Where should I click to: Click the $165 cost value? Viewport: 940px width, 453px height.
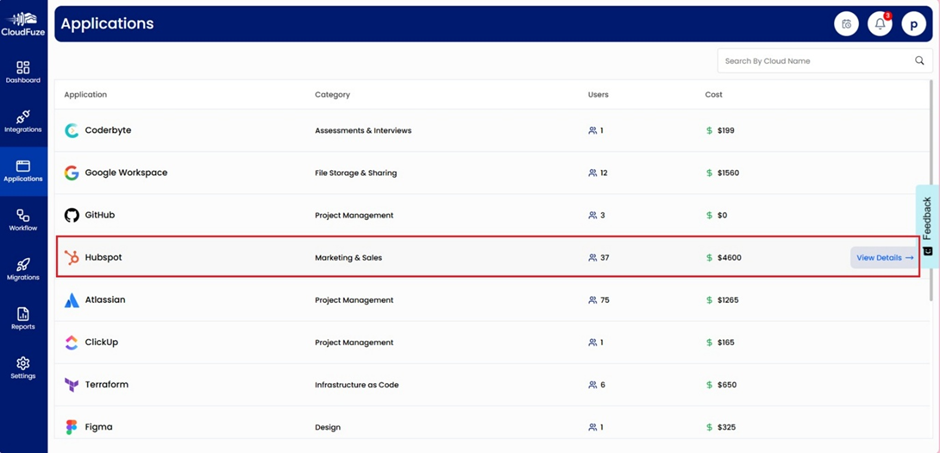point(726,343)
